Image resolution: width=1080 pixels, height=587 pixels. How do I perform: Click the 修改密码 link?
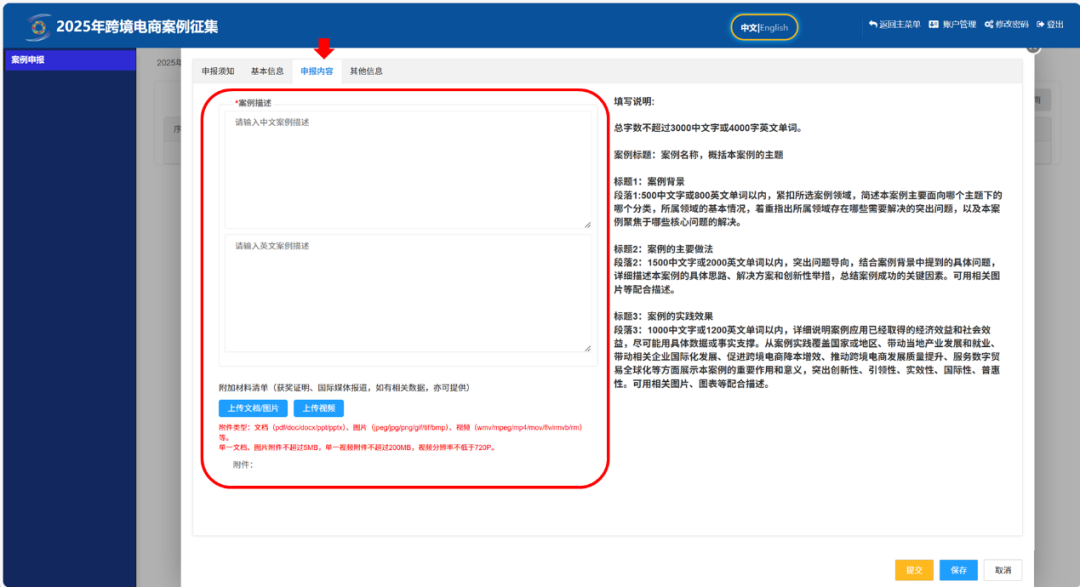[1012, 24]
